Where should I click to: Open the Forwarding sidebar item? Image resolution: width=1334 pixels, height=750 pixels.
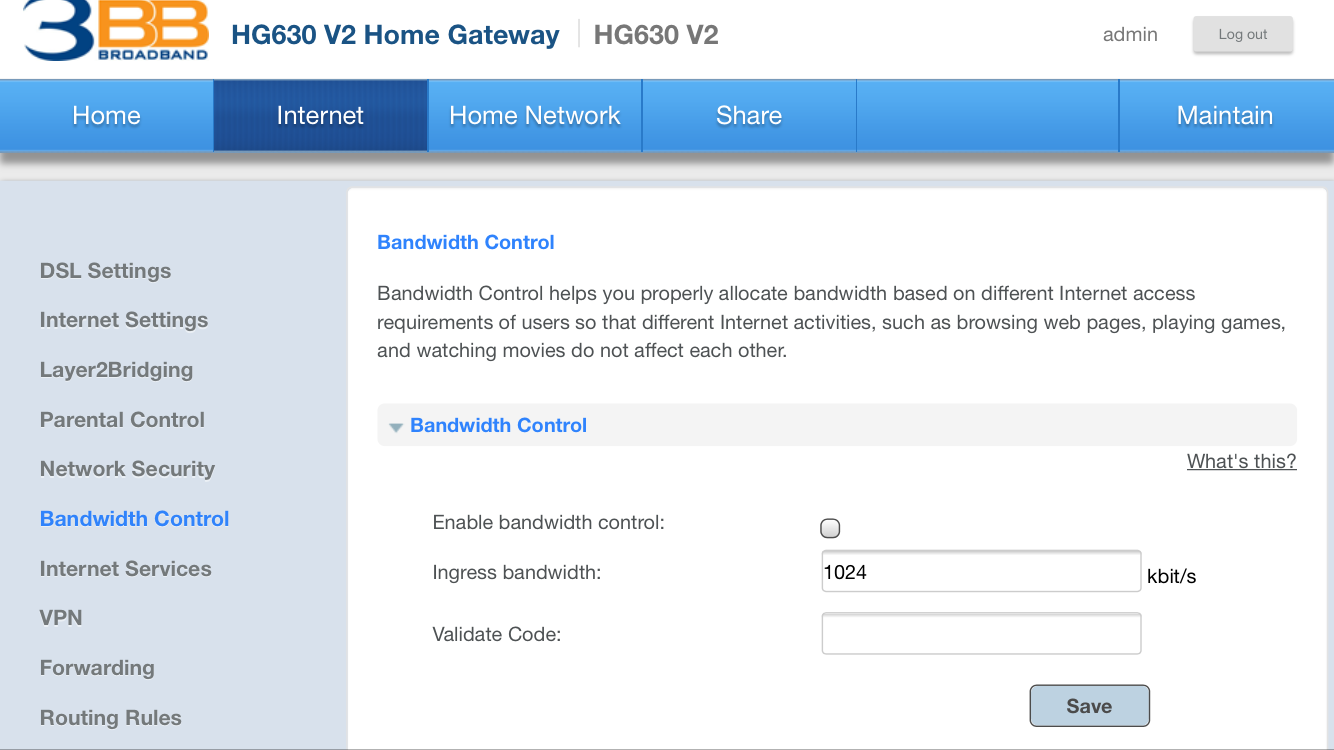pos(97,668)
